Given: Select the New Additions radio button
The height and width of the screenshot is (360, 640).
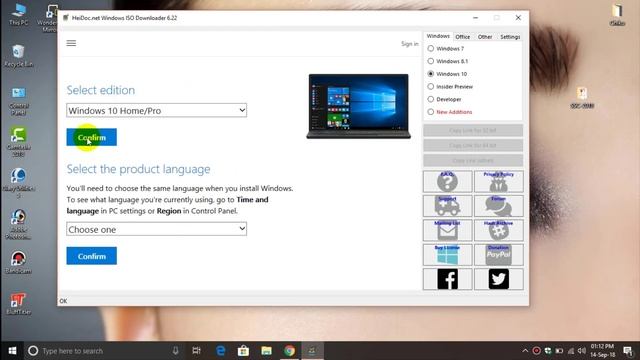Looking at the screenshot, I should (x=431, y=112).
